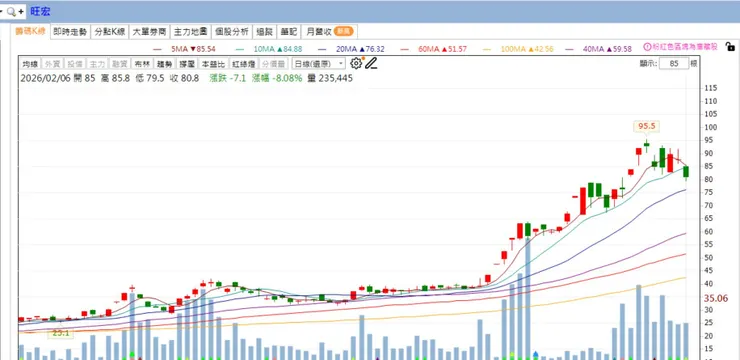
Task: Select the pencil drawing tool
Action: click(371, 63)
